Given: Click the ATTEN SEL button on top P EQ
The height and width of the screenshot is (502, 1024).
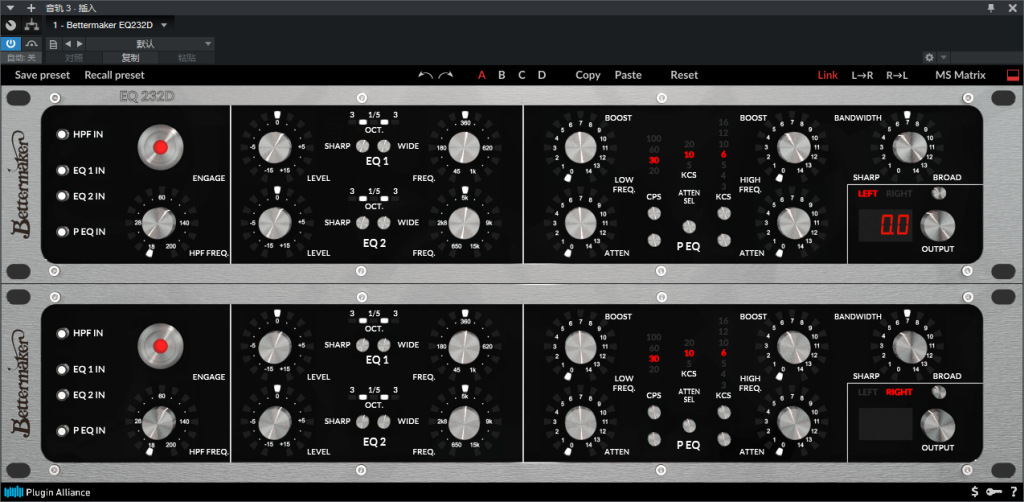Looking at the screenshot, I should tap(689, 227).
